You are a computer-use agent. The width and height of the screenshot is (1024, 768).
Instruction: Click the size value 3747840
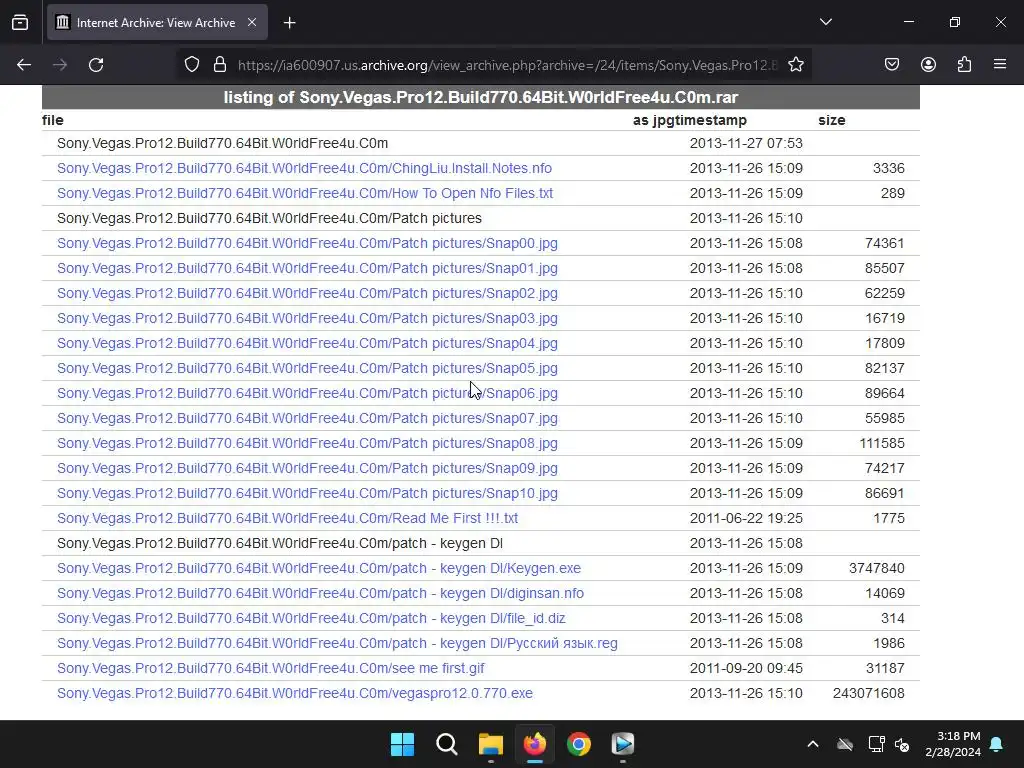coord(876,568)
